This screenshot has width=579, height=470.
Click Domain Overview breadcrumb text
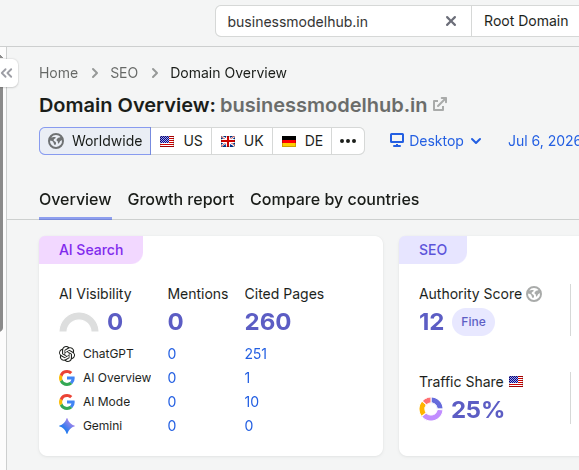coord(228,73)
